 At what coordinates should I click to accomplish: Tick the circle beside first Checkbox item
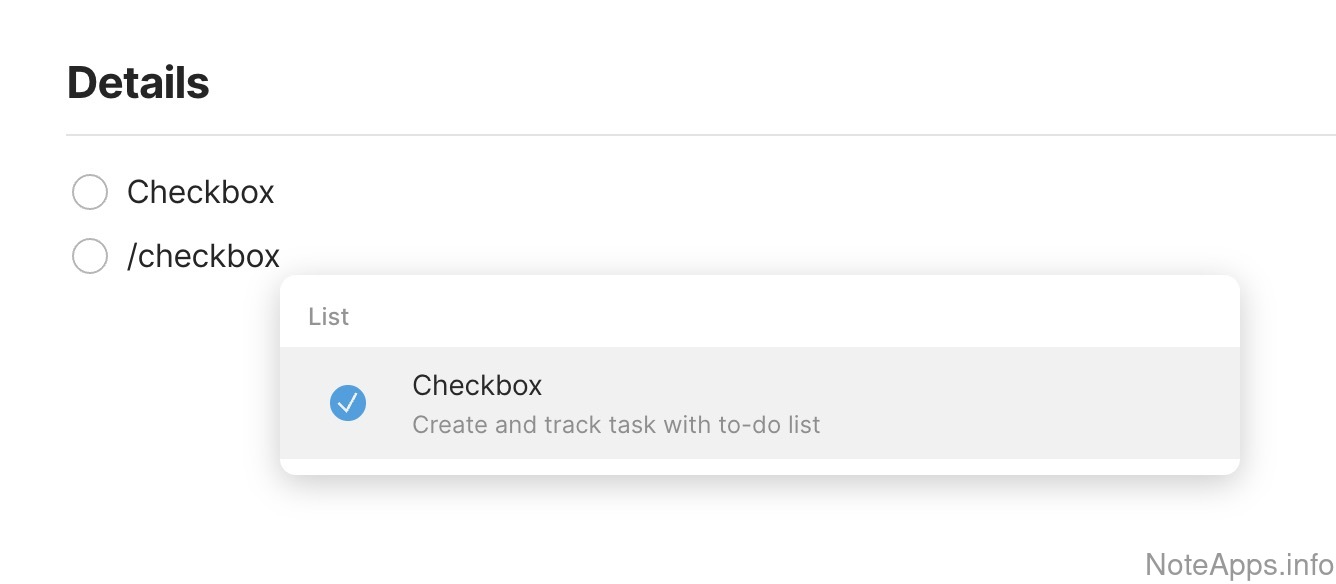tap(90, 192)
